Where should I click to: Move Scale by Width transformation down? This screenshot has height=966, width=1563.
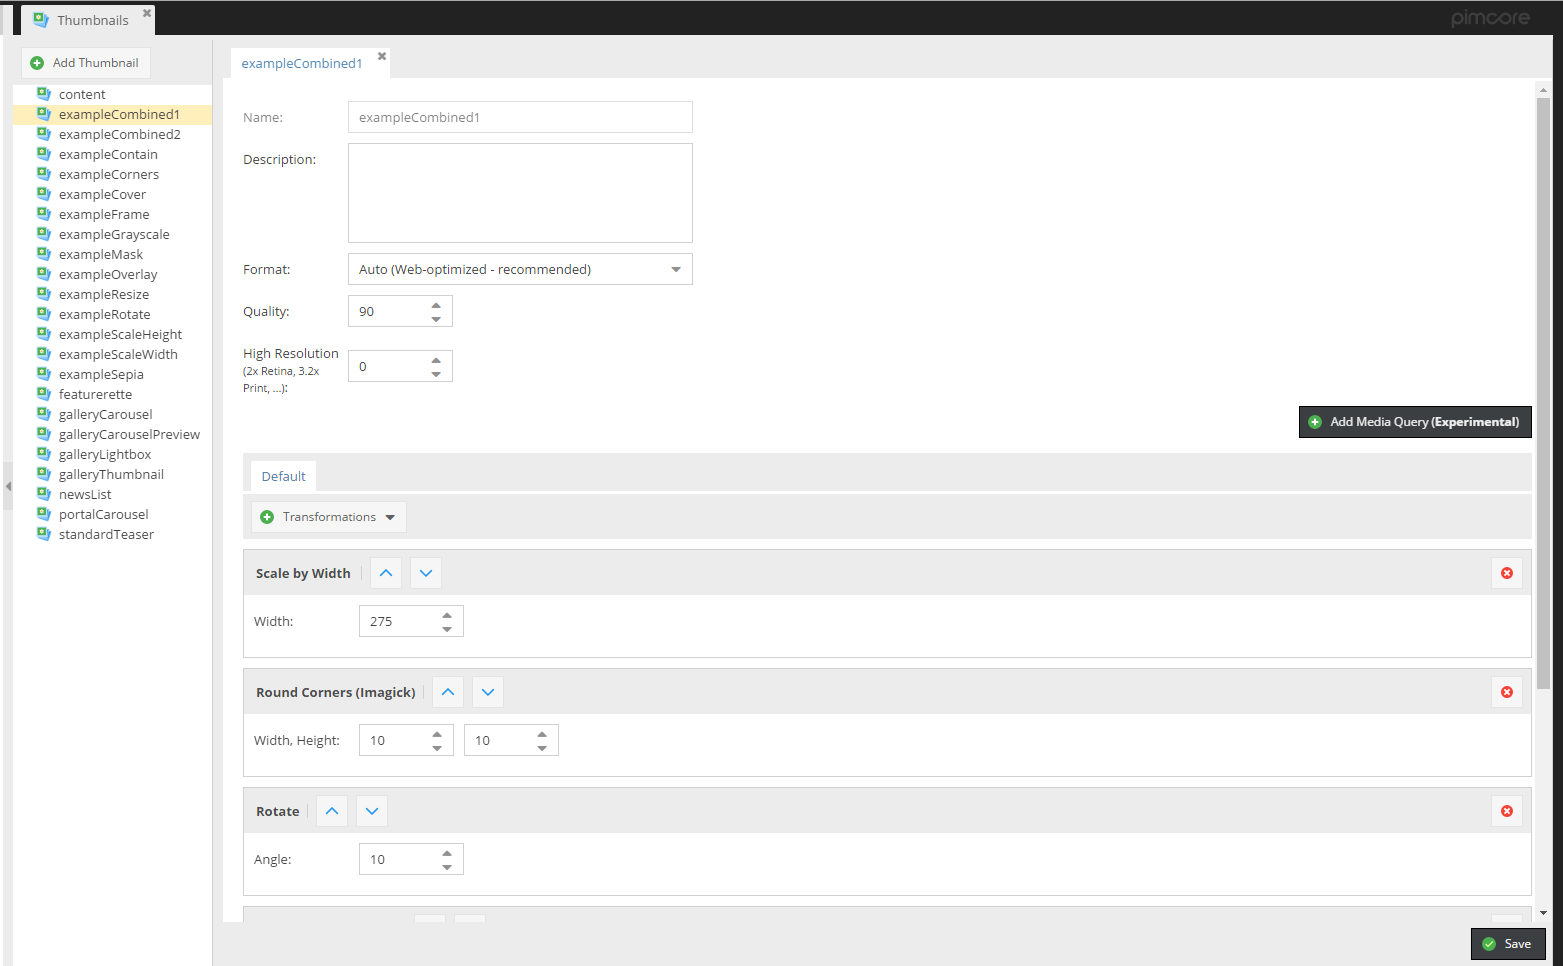click(426, 573)
